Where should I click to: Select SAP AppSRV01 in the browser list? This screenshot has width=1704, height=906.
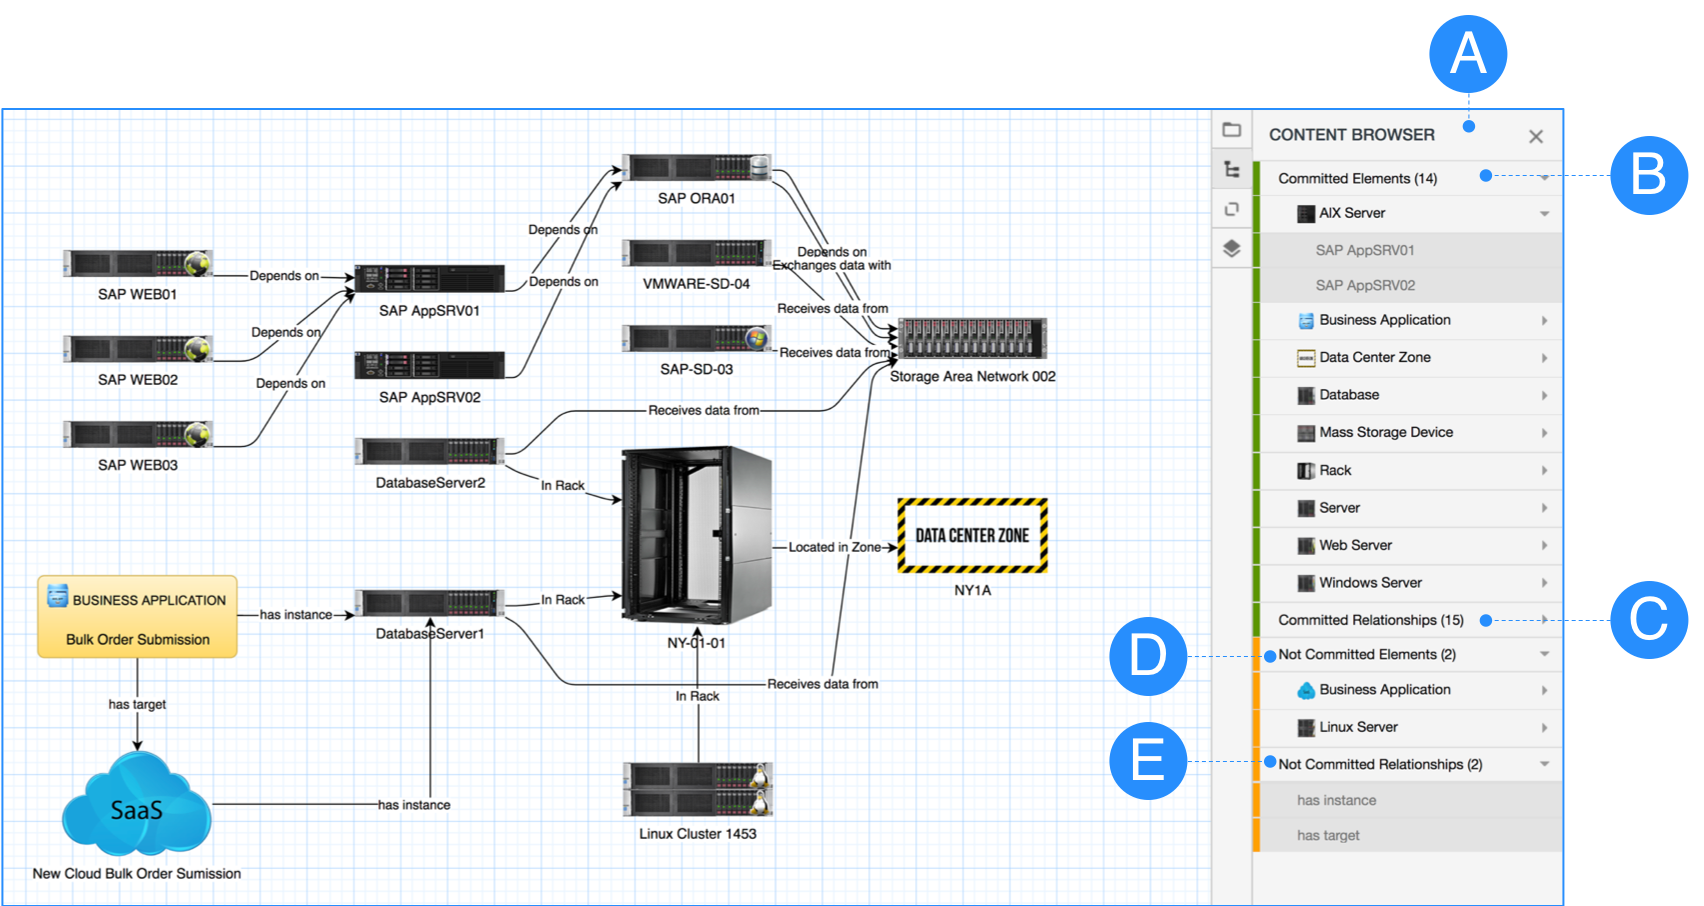pyautogui.click(x=1410, y=250)
